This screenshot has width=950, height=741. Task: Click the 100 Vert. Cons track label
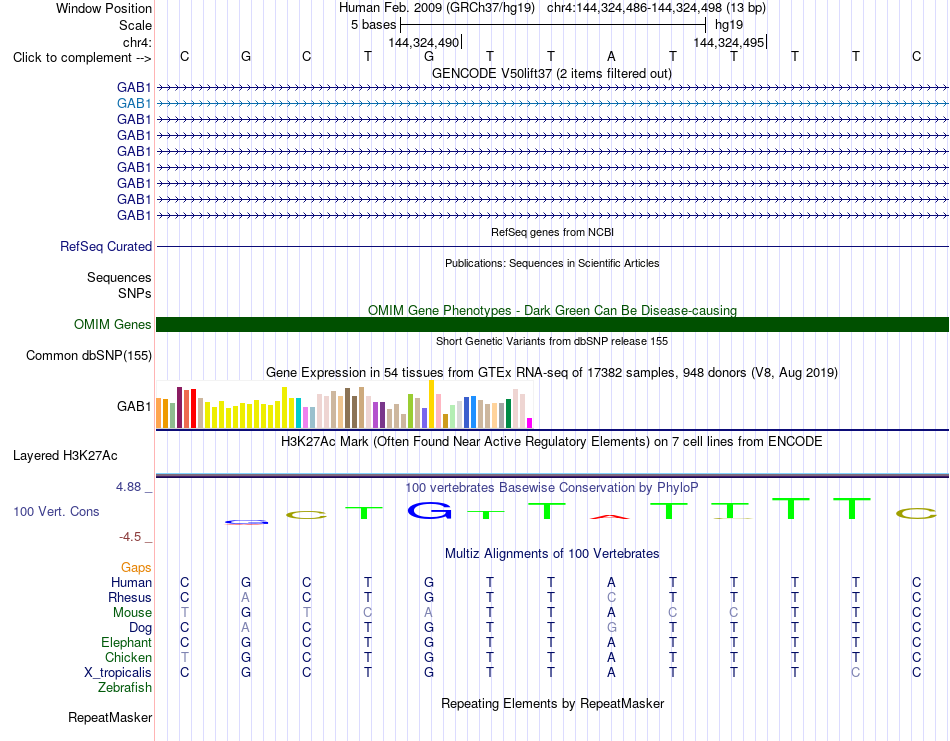tap(56, 511)
